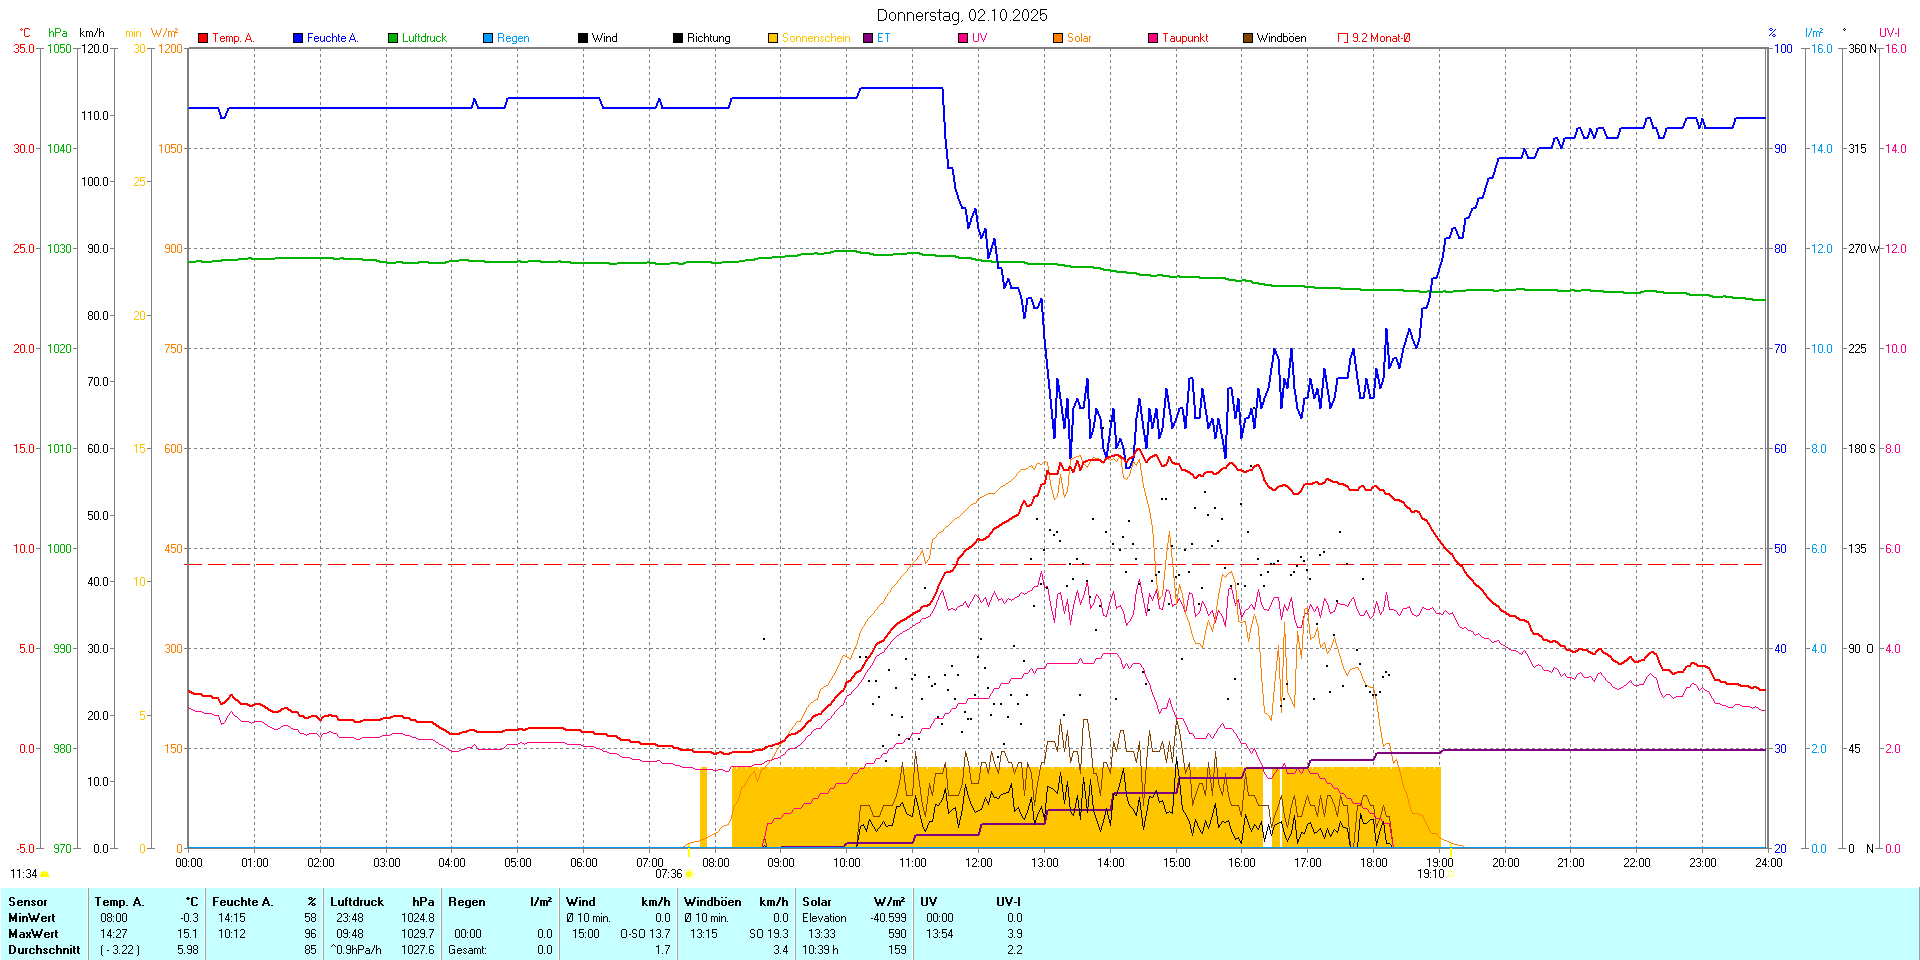Toggle the black Wind legend box
This screenshot has width=1920, height=960.
(583, 38)
